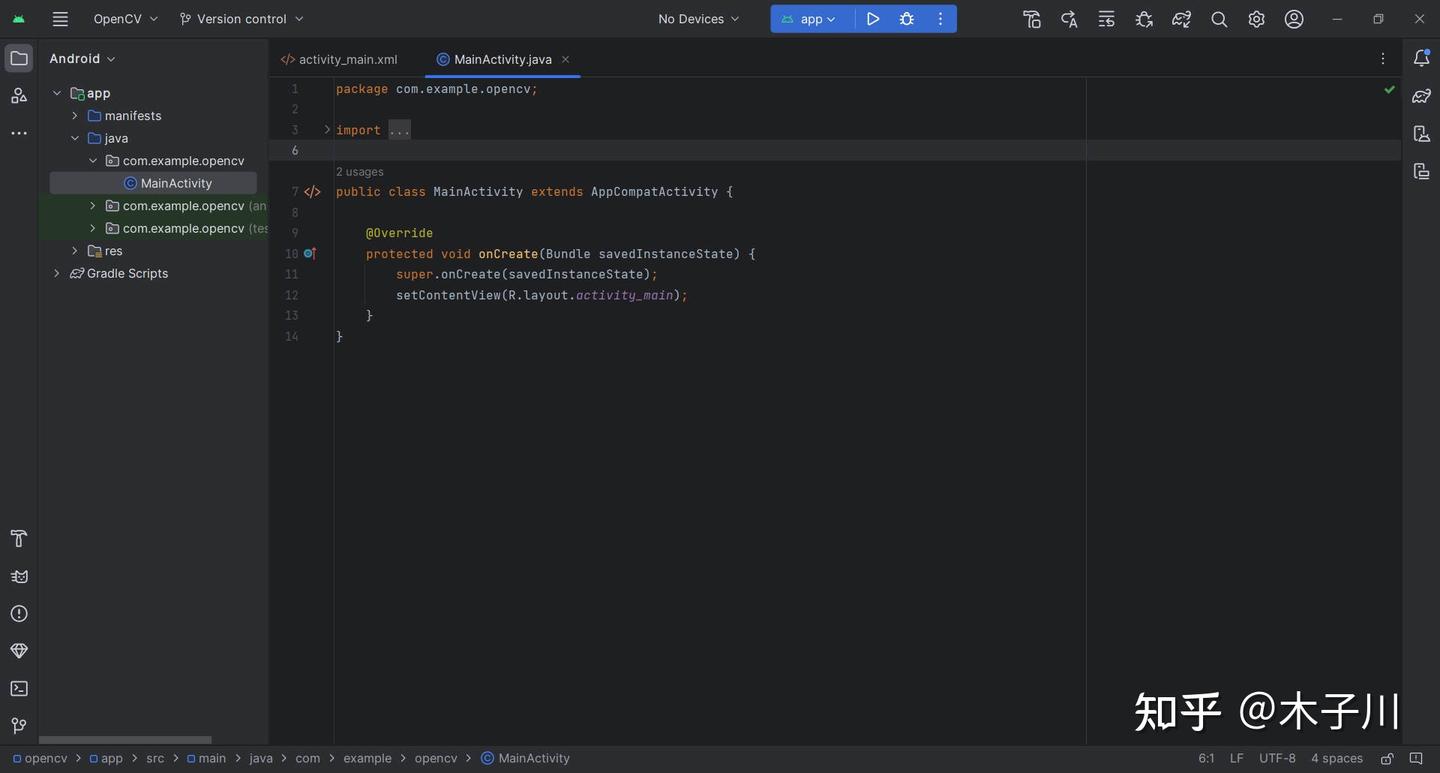Start debugging with the bug button

tap(905, 18)
